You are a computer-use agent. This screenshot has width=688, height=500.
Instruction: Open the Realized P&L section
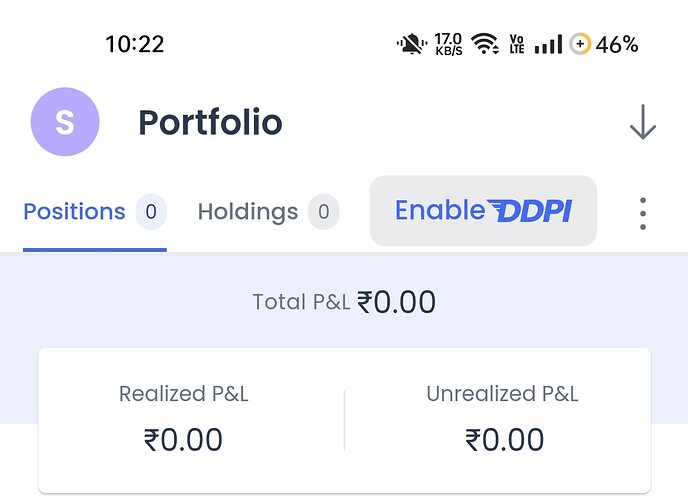[x=183, y=418]
